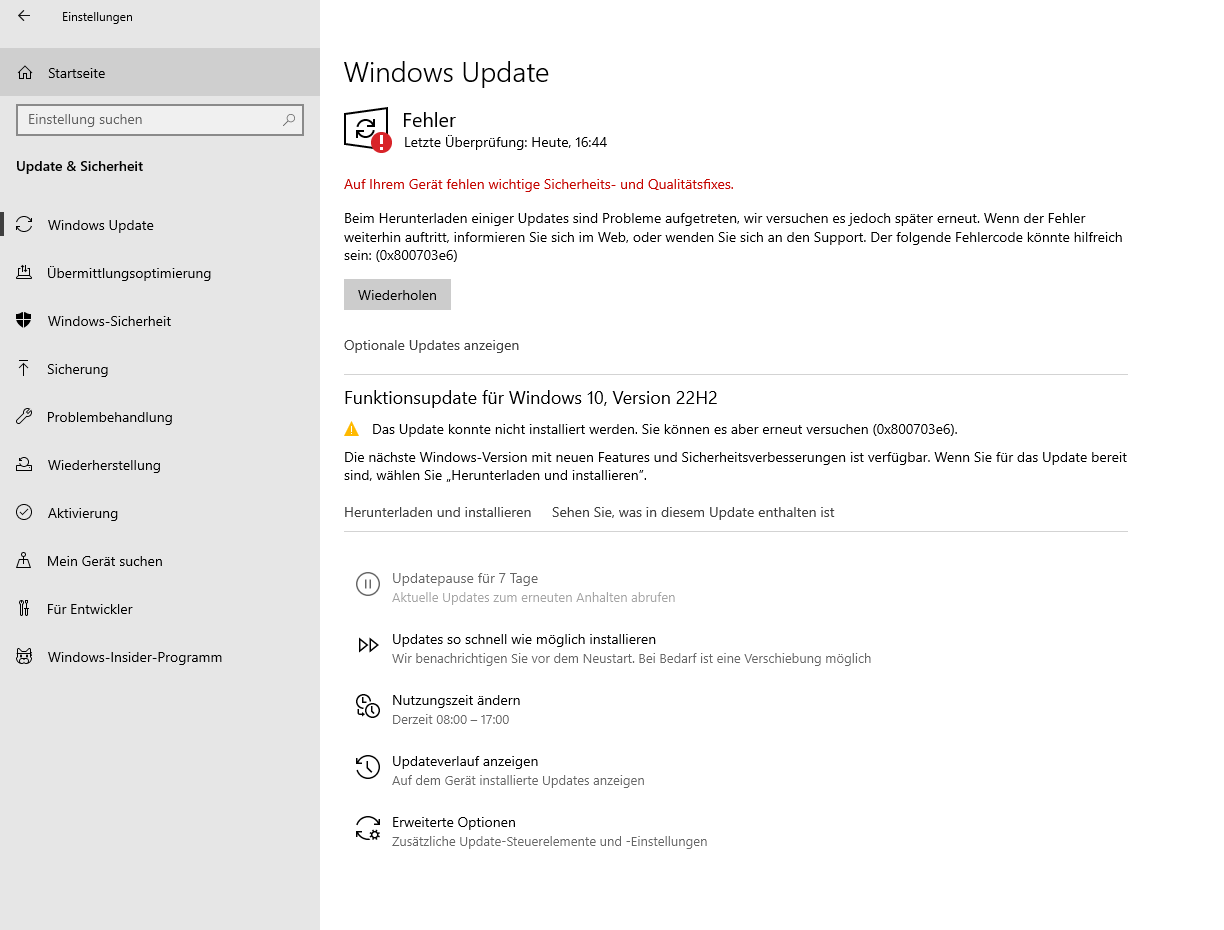The image size is (1224, 930).
Task: Click the red missing security fixes warning
Action: coord(539,184)
